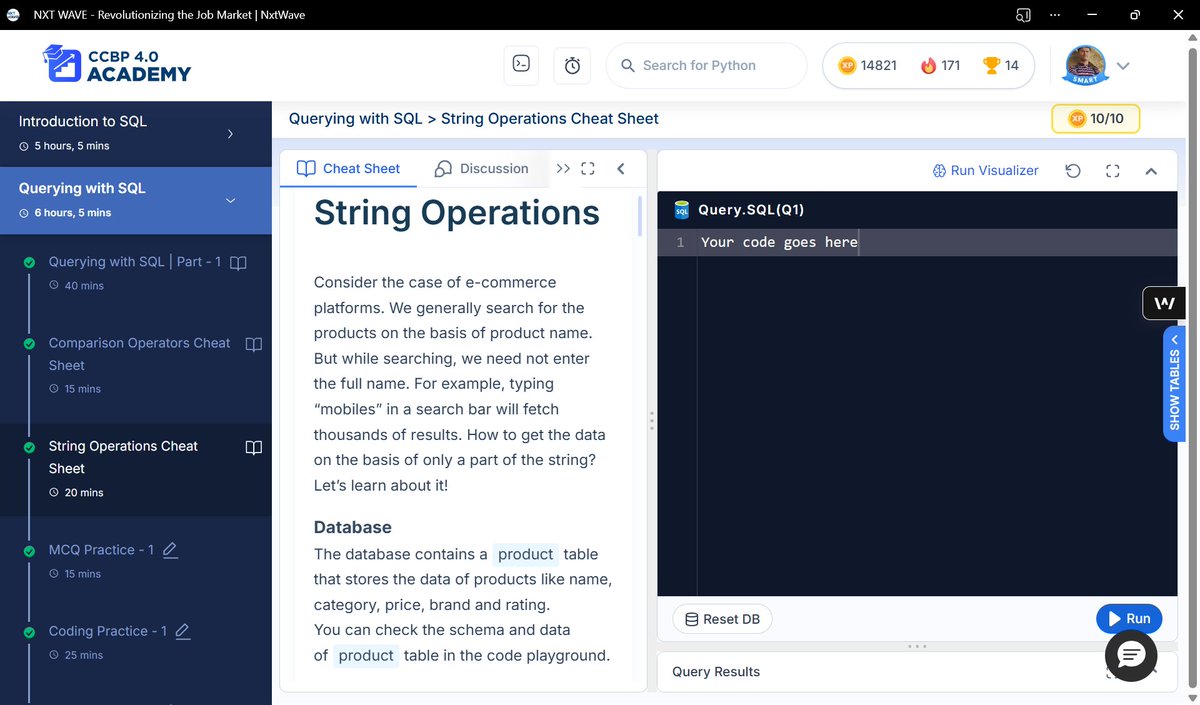Click book icon beside Comparison Operators Cheat Sheet
The image size is (1200, 705).
[x=254, y=344]
